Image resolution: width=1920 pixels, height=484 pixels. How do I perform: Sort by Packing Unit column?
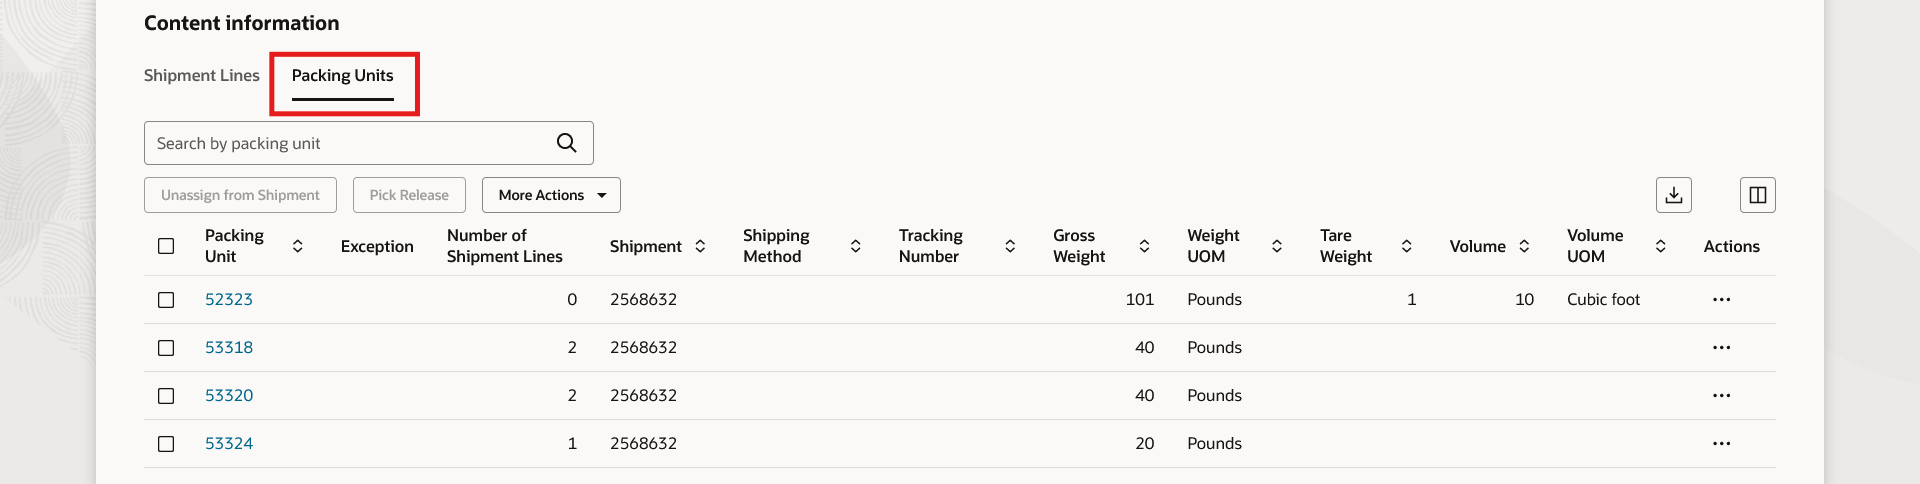tap(297, 246)
